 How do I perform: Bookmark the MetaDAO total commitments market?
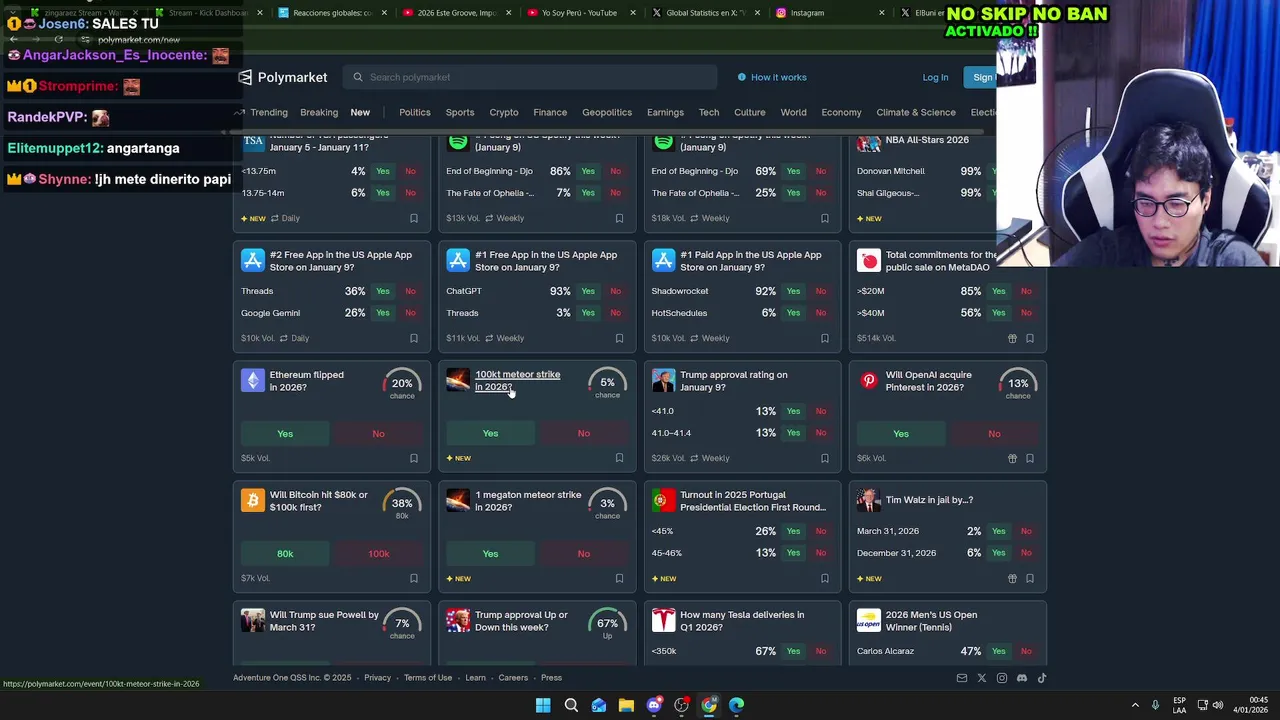point(1030,338)
